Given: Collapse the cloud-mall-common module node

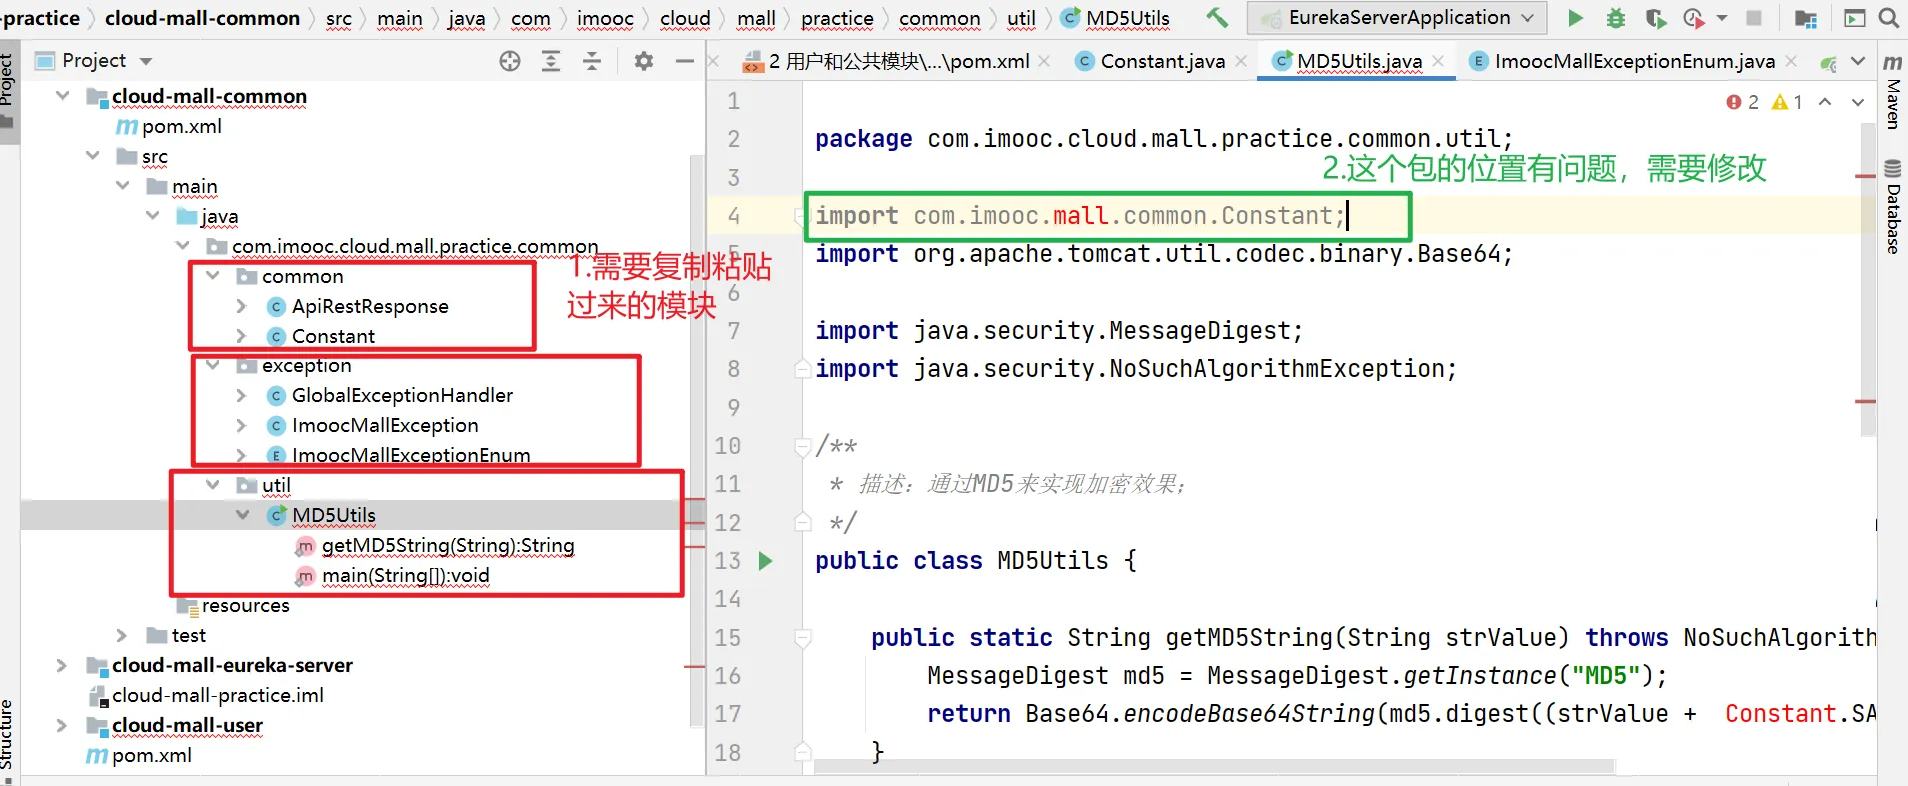Looking at the screenshot, I should click(63, 96).
